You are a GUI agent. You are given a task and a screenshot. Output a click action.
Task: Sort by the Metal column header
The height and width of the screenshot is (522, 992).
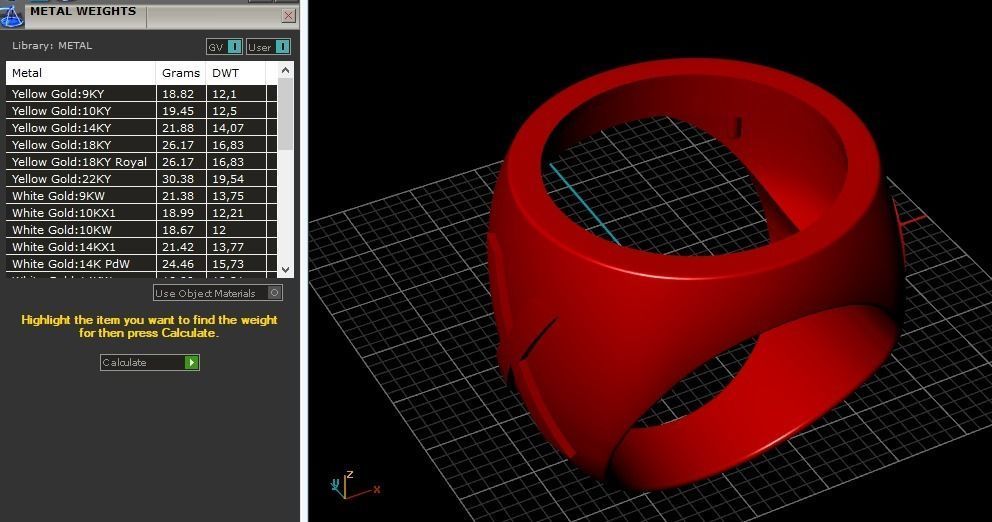80,73
